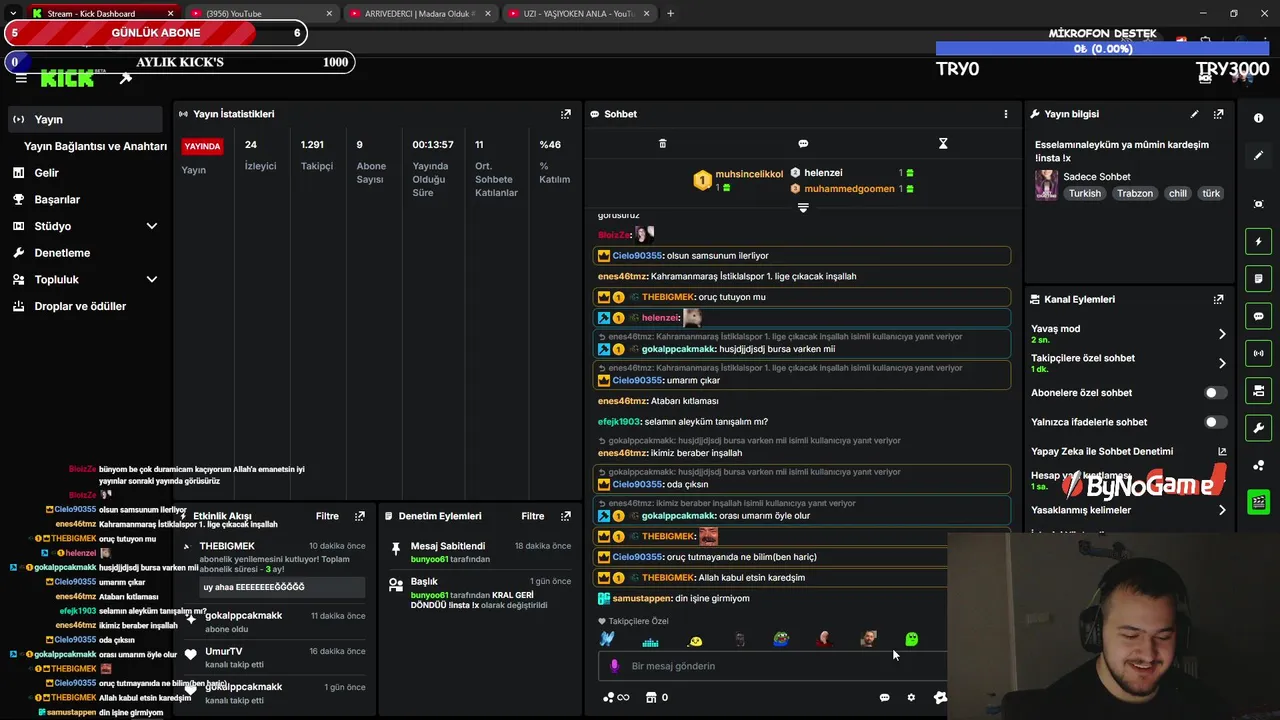Select the Pepe frog emote
This screenshot has width=1280, height=720.
pos(781,639)
